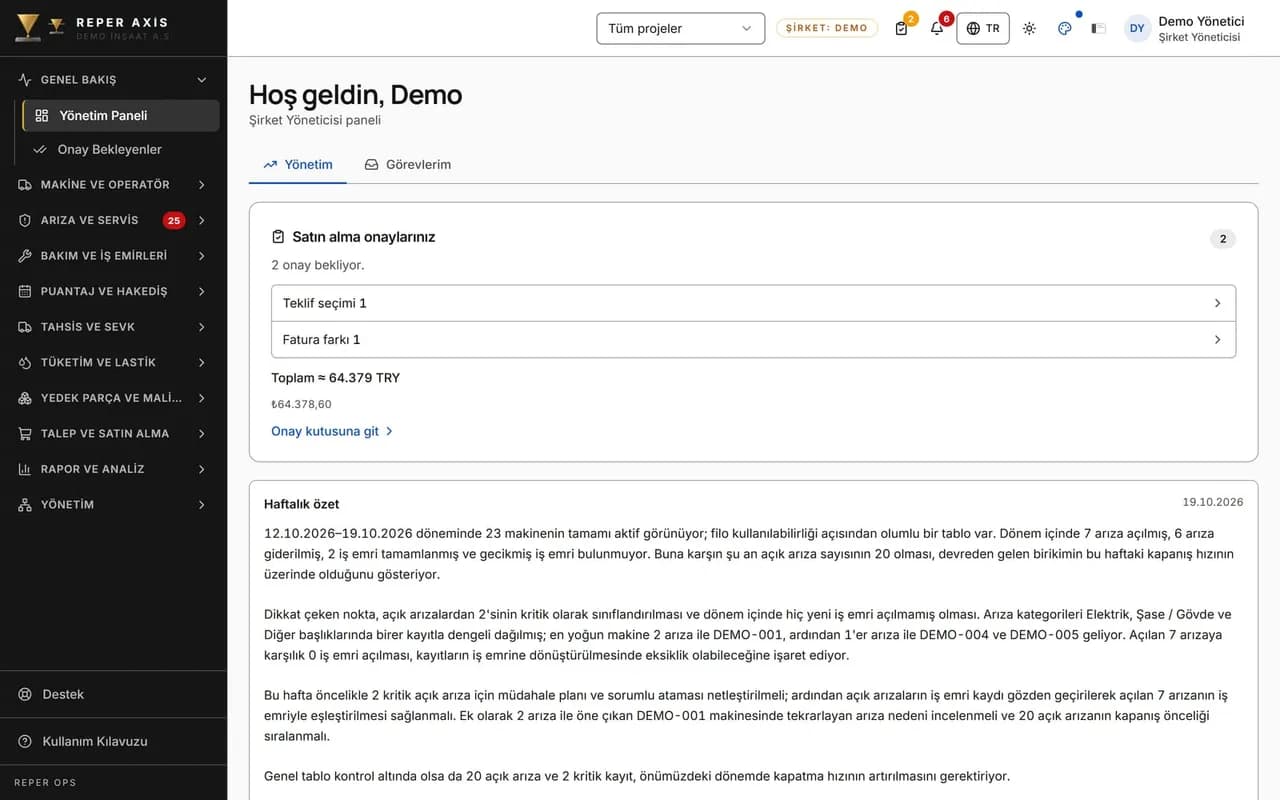Viewport: 1280px width, 800px height.
Task: Open the pending approvals clipboard icon
Action: (902, 28)
